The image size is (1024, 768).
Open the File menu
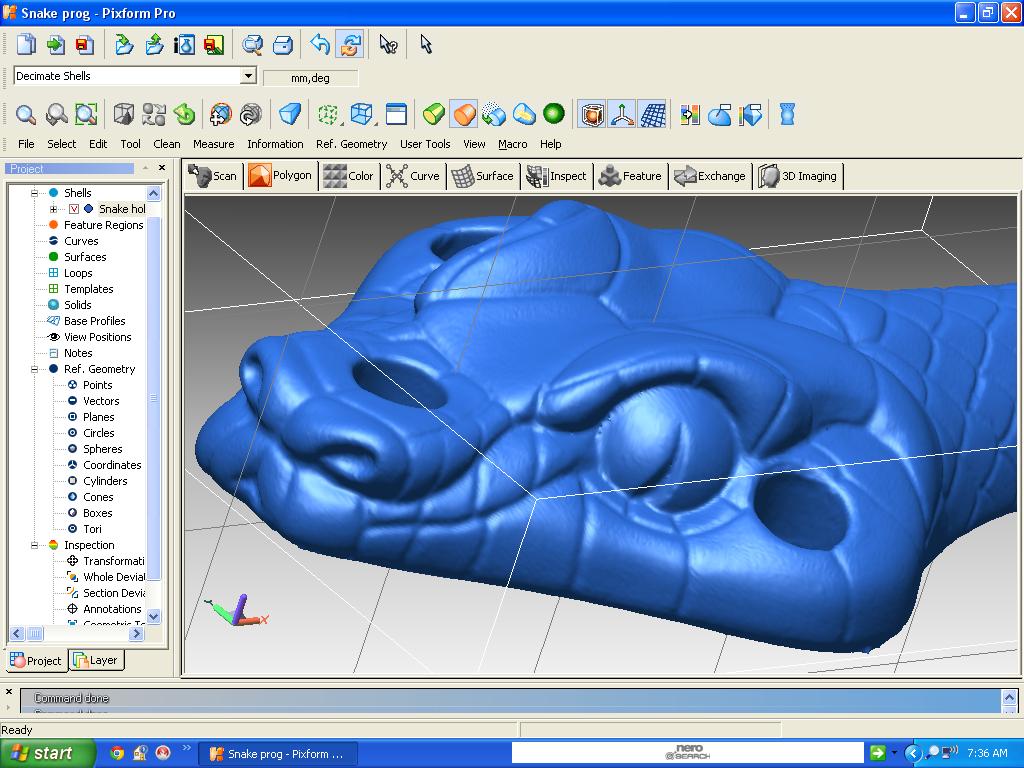point(26,144)
